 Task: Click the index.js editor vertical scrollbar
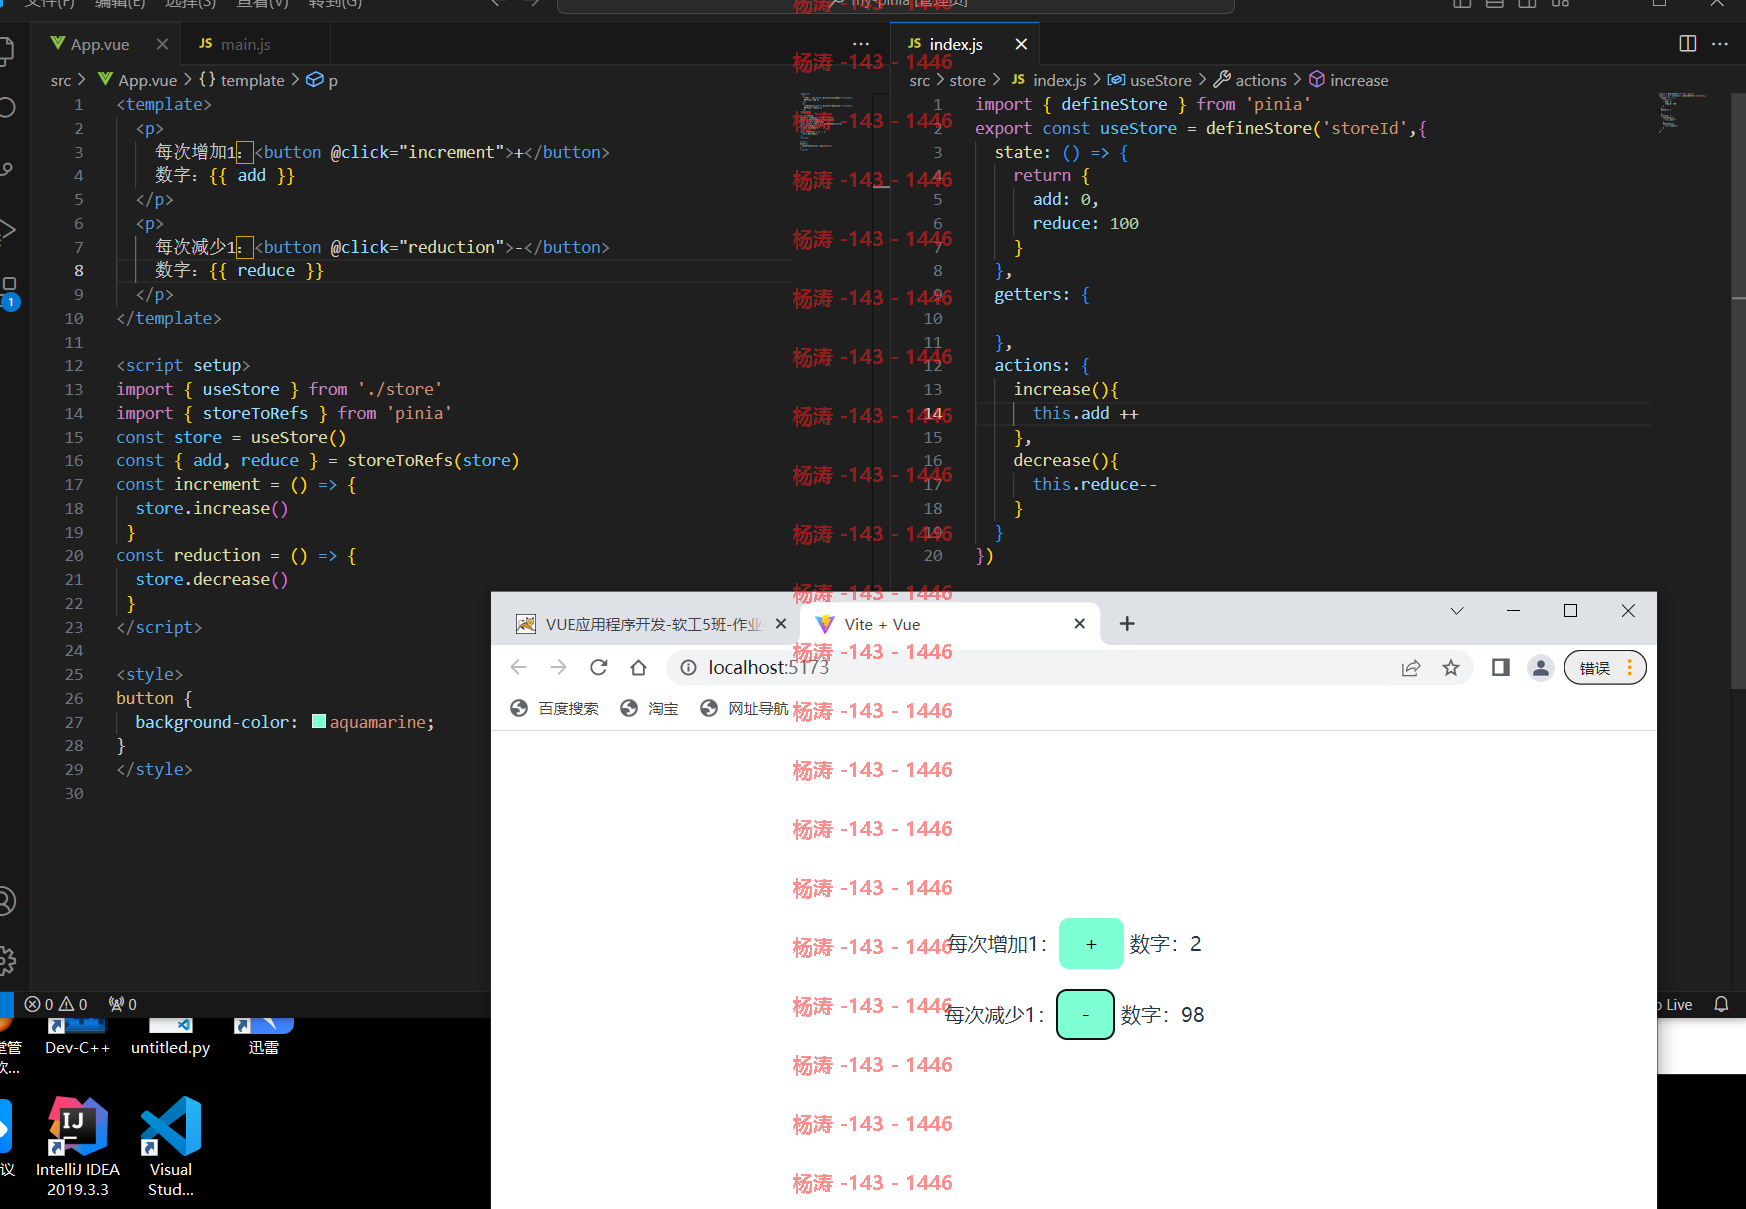pos(1738,390)
